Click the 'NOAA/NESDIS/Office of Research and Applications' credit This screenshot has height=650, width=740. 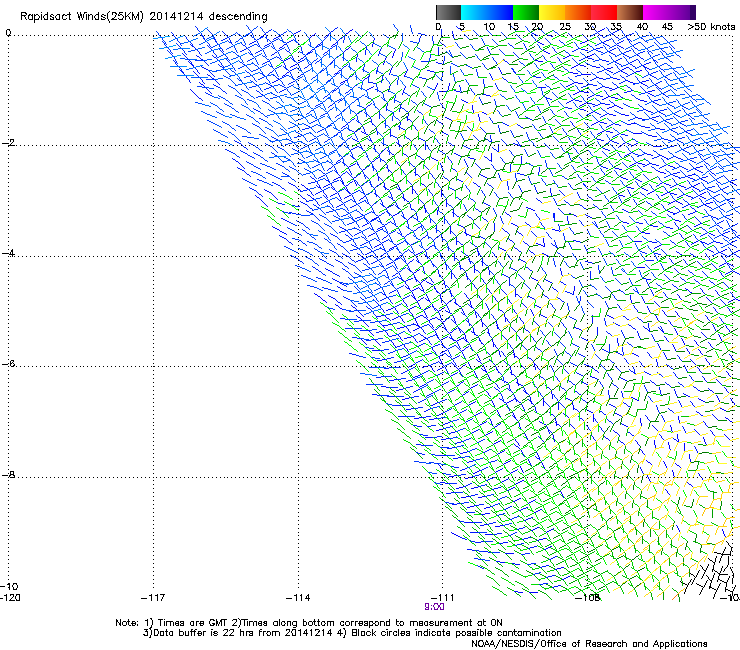click(589, 644)
